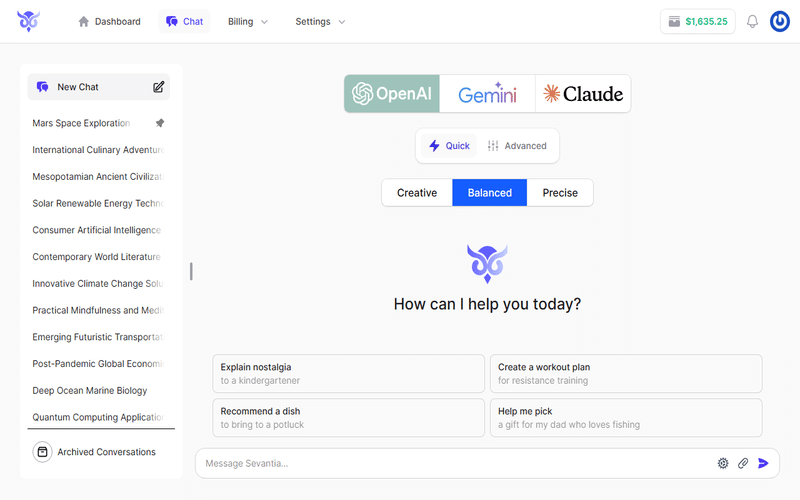This screenshot has height=500, width=800.
Task: Select the Precise response style
Action: click(560, 193)
